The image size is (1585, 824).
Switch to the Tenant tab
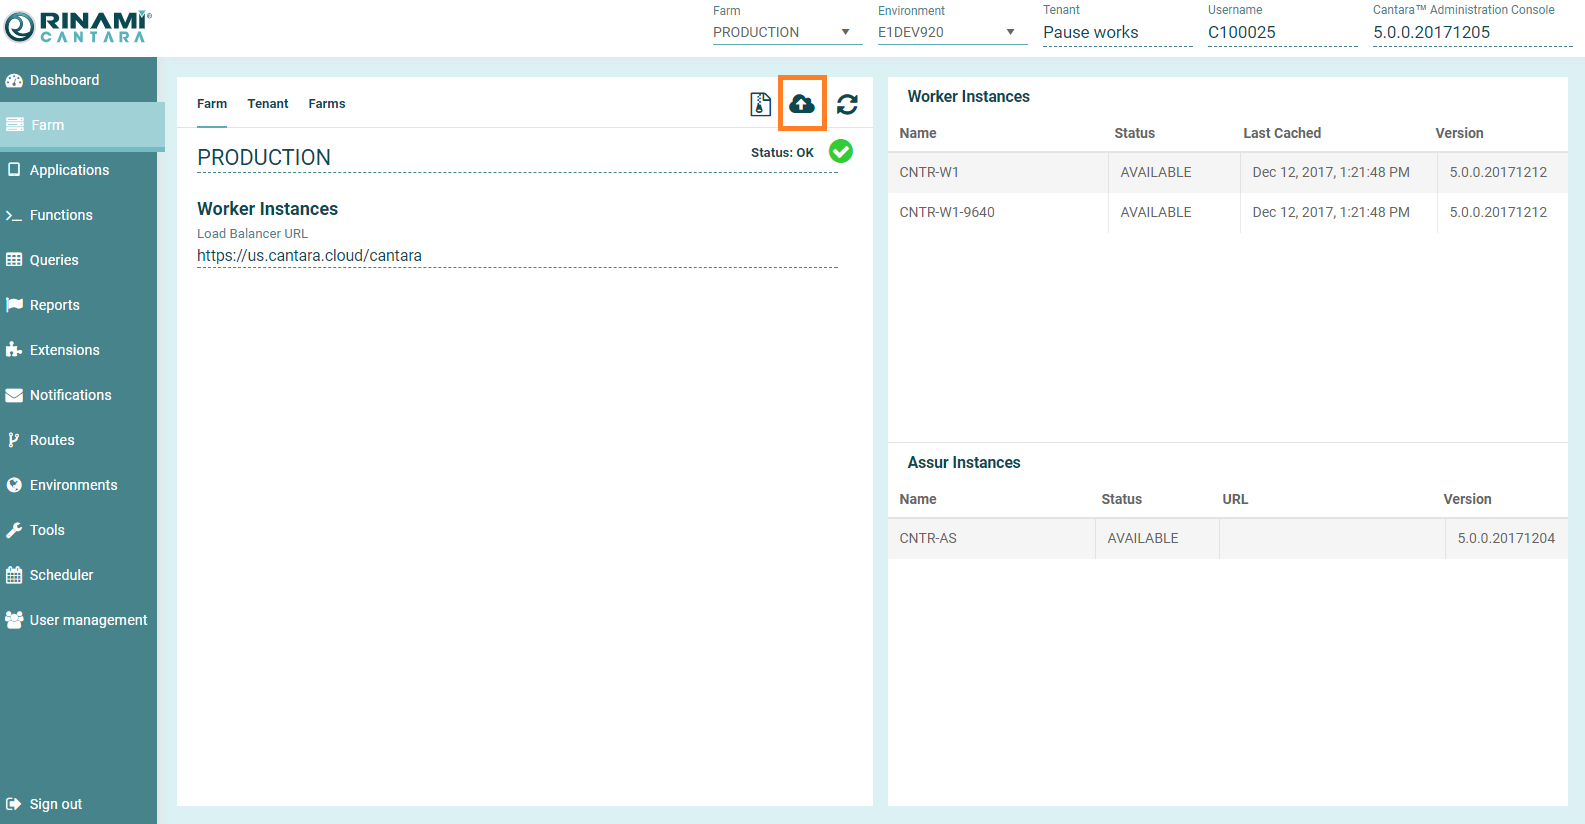tap(267, 104)
